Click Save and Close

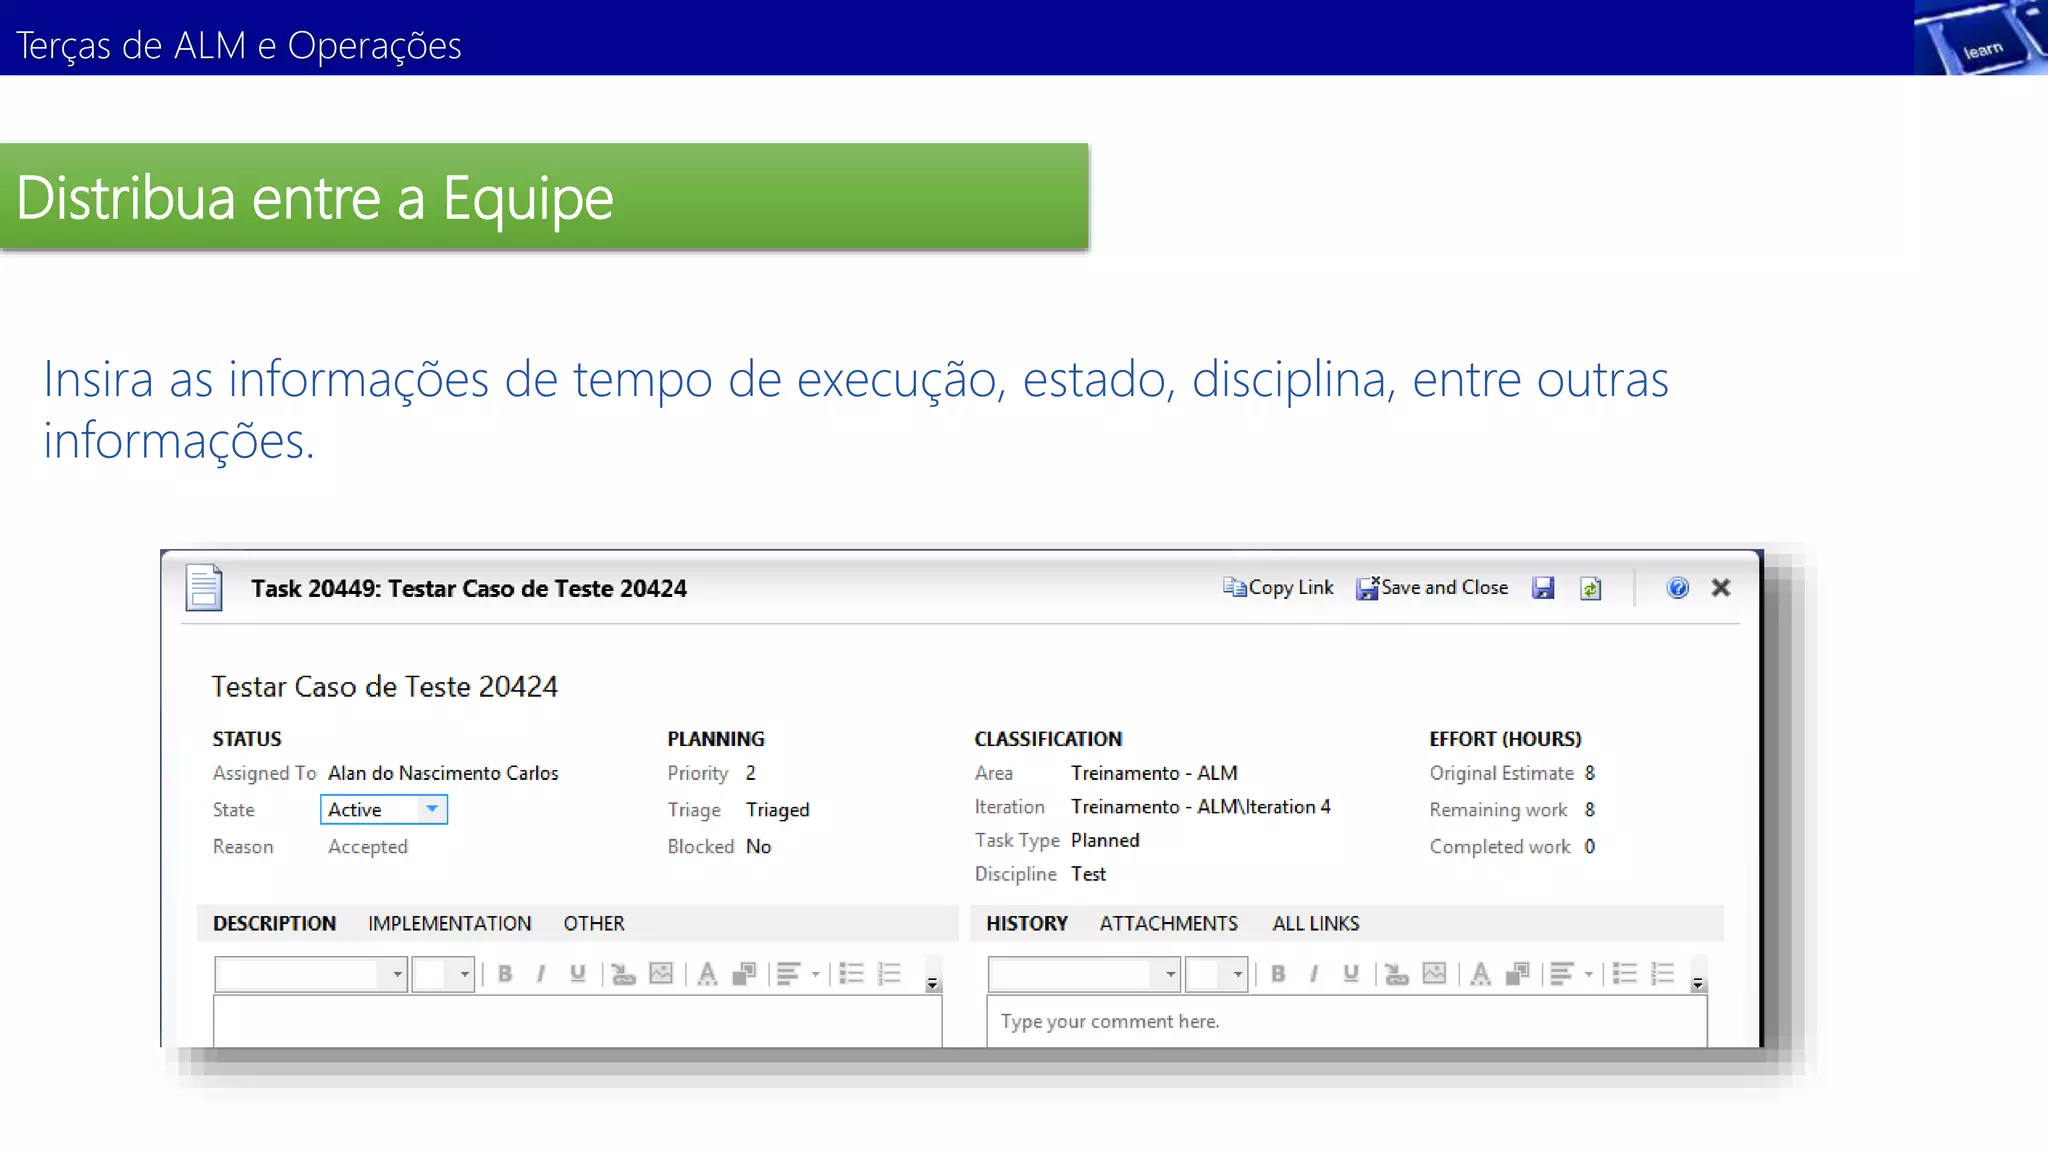tap(1432, 588)
